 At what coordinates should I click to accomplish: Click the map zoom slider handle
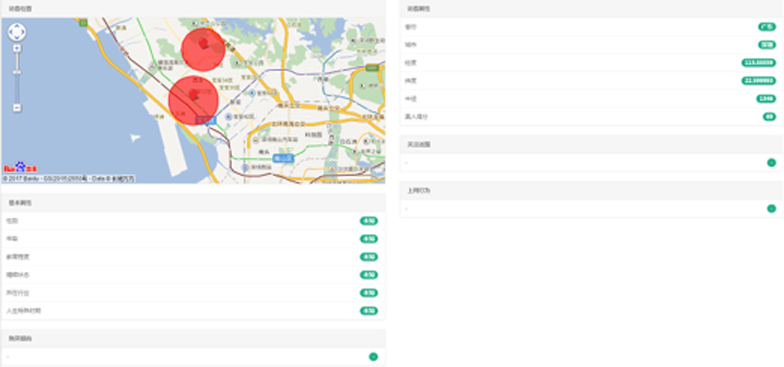17,72
